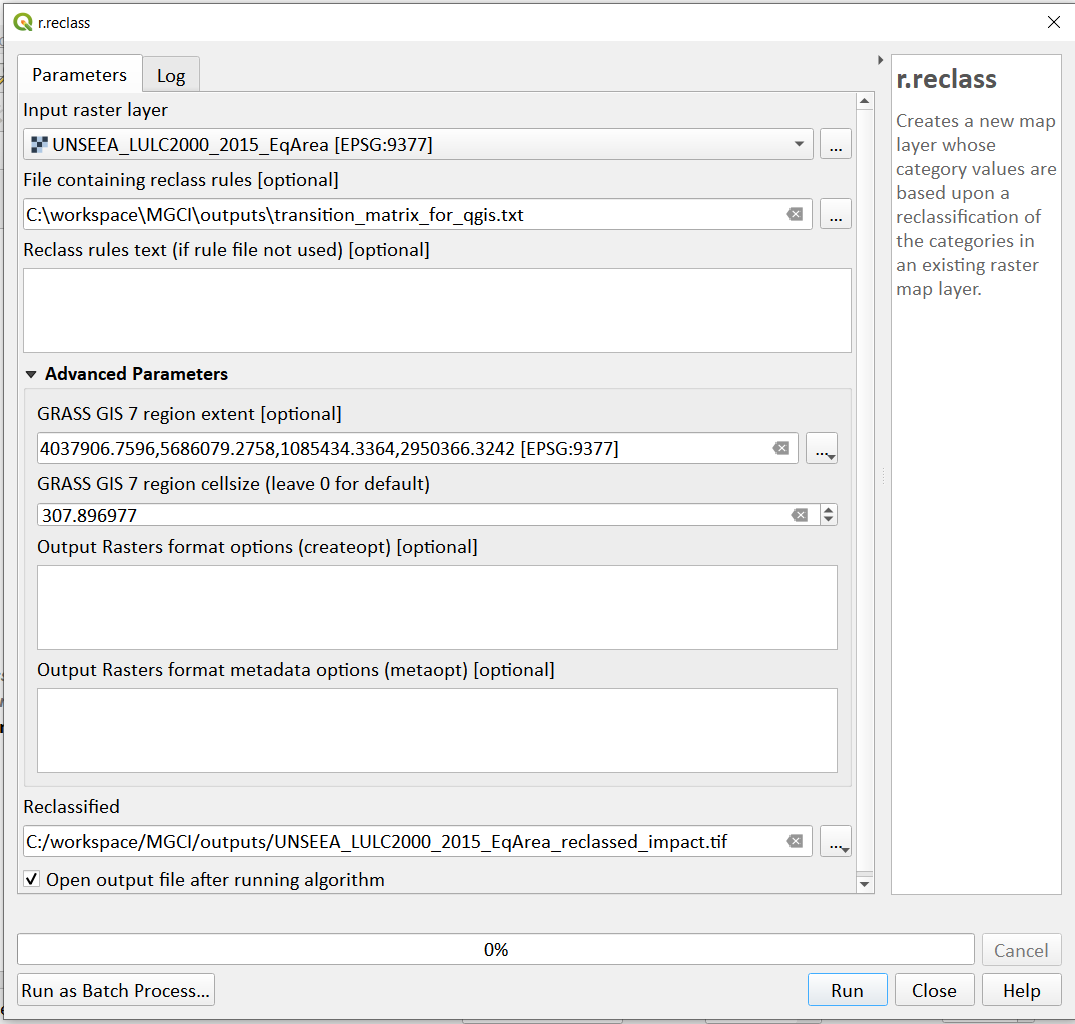Decrease the region cellsize value
The image size is (1075, 1024).
(x=829, y=520)
